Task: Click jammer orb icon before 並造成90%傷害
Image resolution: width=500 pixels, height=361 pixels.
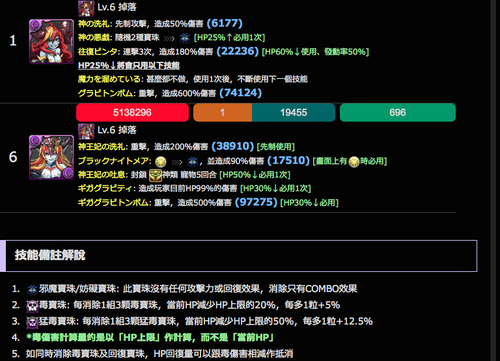Action: pos(192,162)
